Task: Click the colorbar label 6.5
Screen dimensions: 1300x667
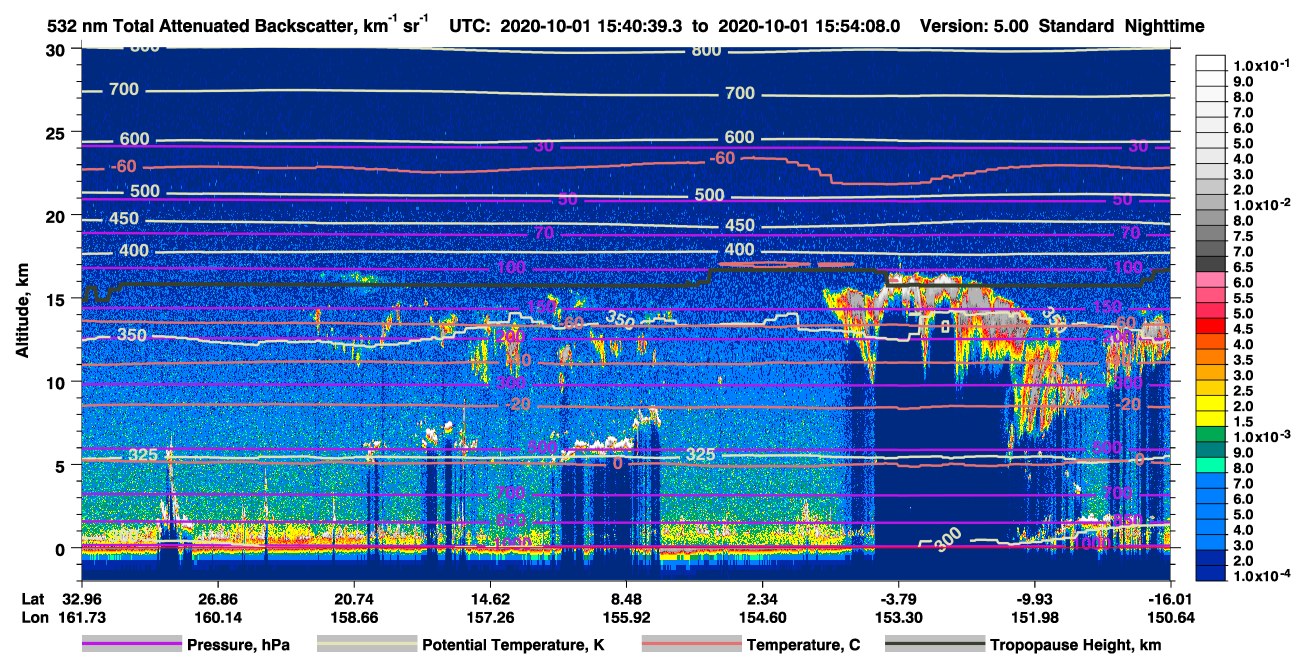Action: click(1243, 268)
